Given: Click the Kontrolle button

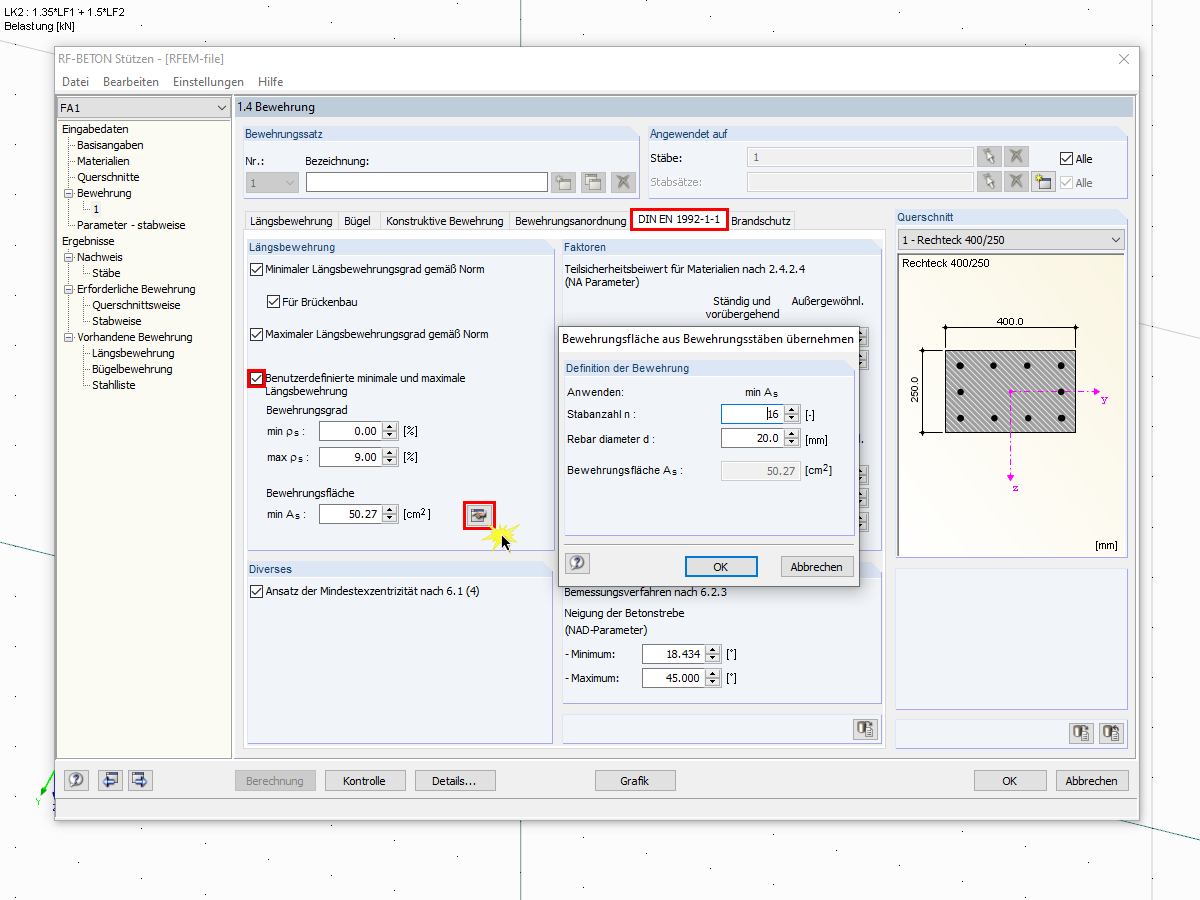Looking at the screenshot, I should pos(365,780).
